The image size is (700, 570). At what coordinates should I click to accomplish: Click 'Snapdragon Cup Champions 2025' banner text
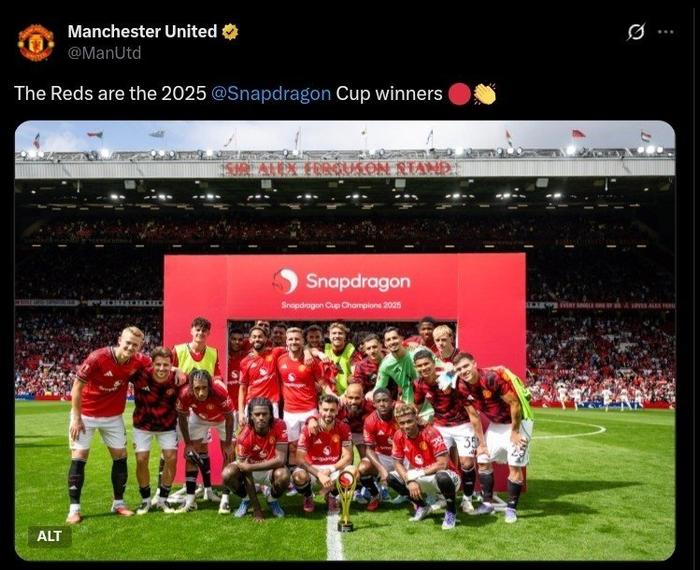point(341,305)
